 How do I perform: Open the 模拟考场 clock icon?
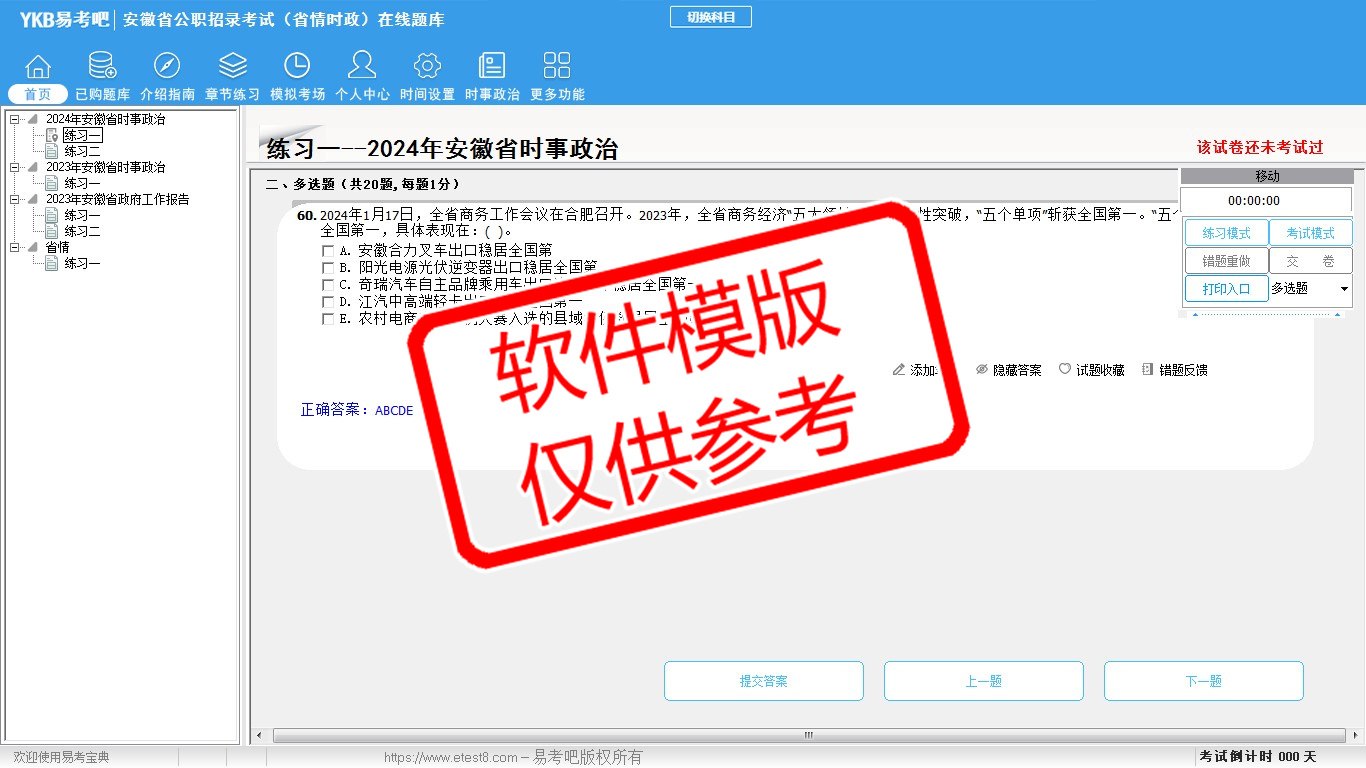click(297, 67)
